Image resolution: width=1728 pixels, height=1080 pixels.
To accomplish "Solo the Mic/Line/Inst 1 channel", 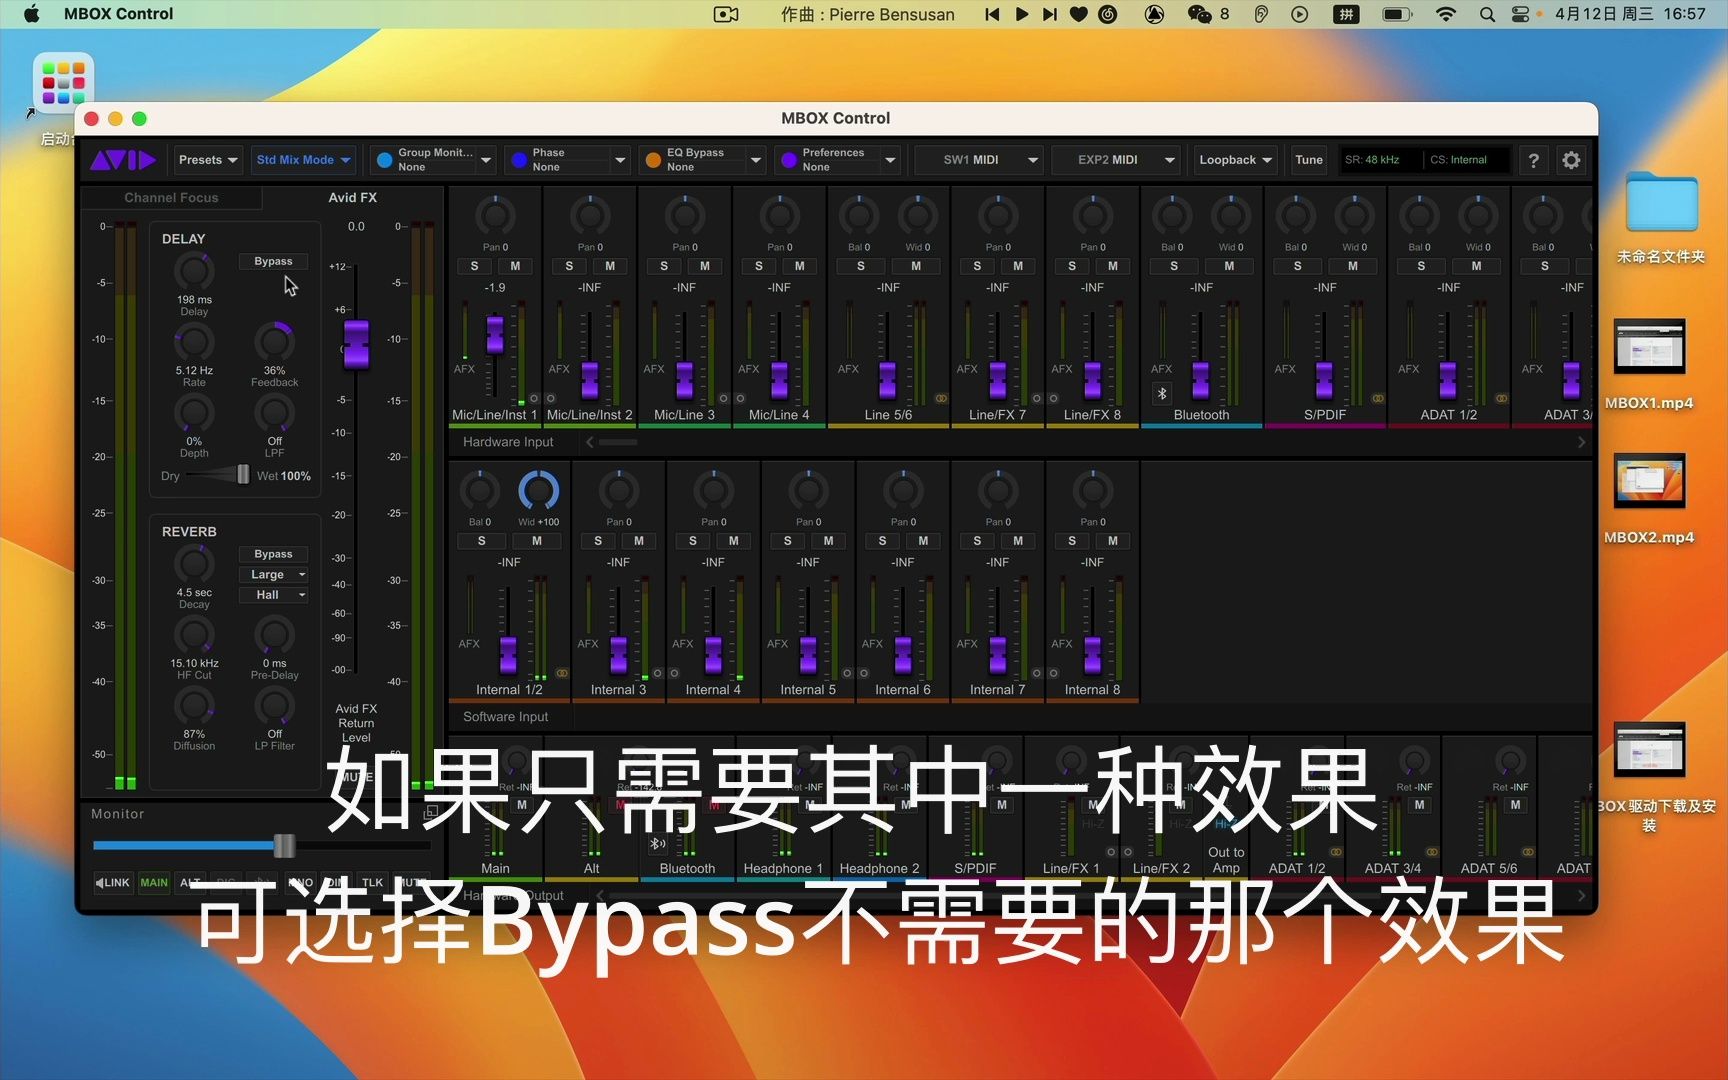I will pyautogui.click(x=474, y=266).
